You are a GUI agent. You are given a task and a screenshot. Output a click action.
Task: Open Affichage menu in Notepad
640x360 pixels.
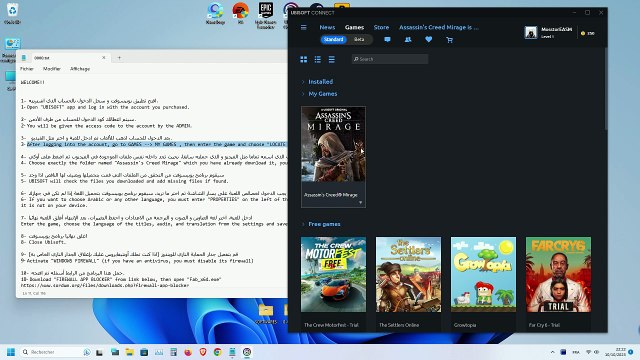[80, 69]
